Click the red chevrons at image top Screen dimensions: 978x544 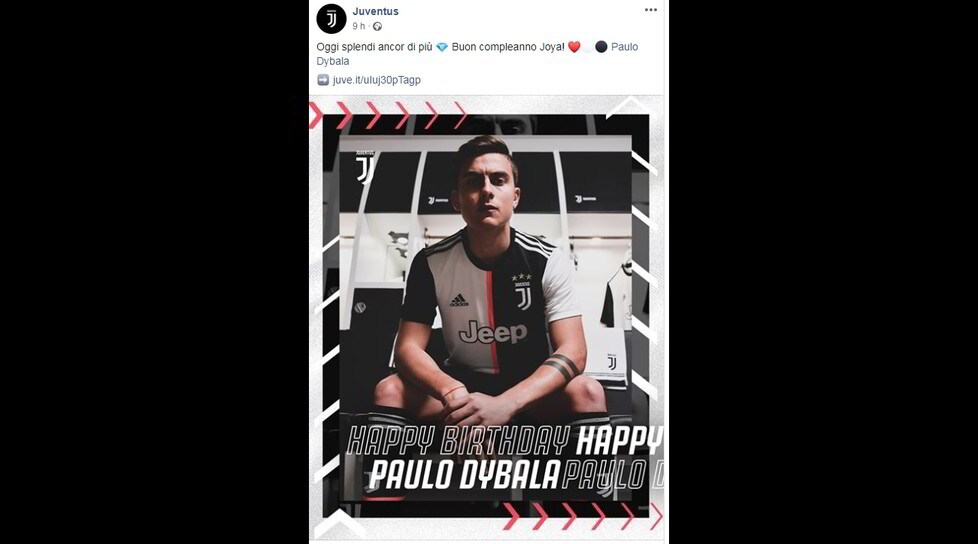388,115
